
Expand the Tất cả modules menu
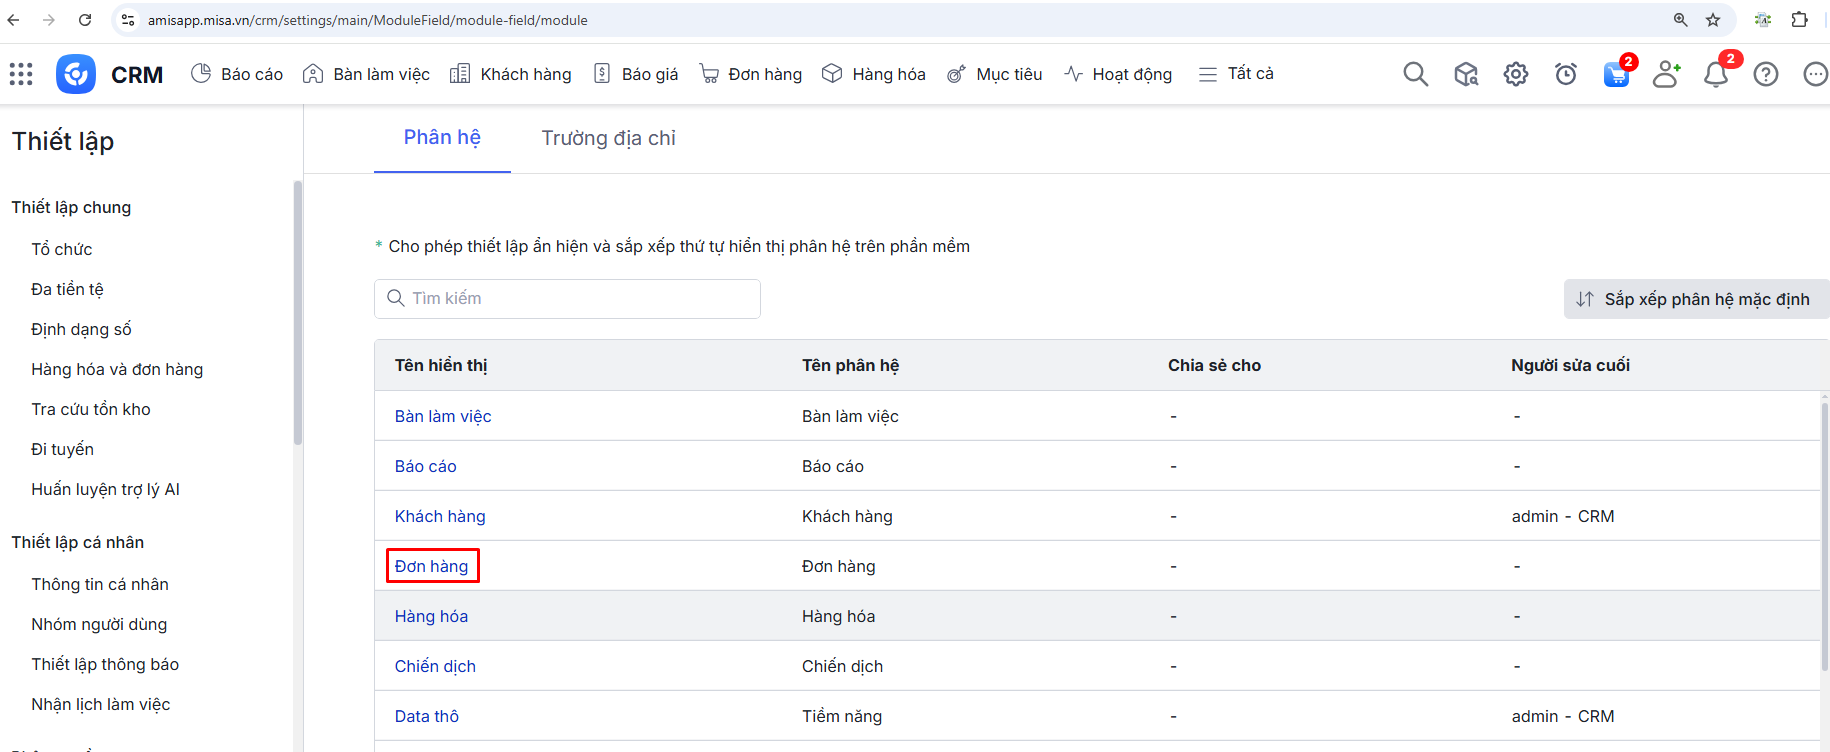[x=1236, y=74]
